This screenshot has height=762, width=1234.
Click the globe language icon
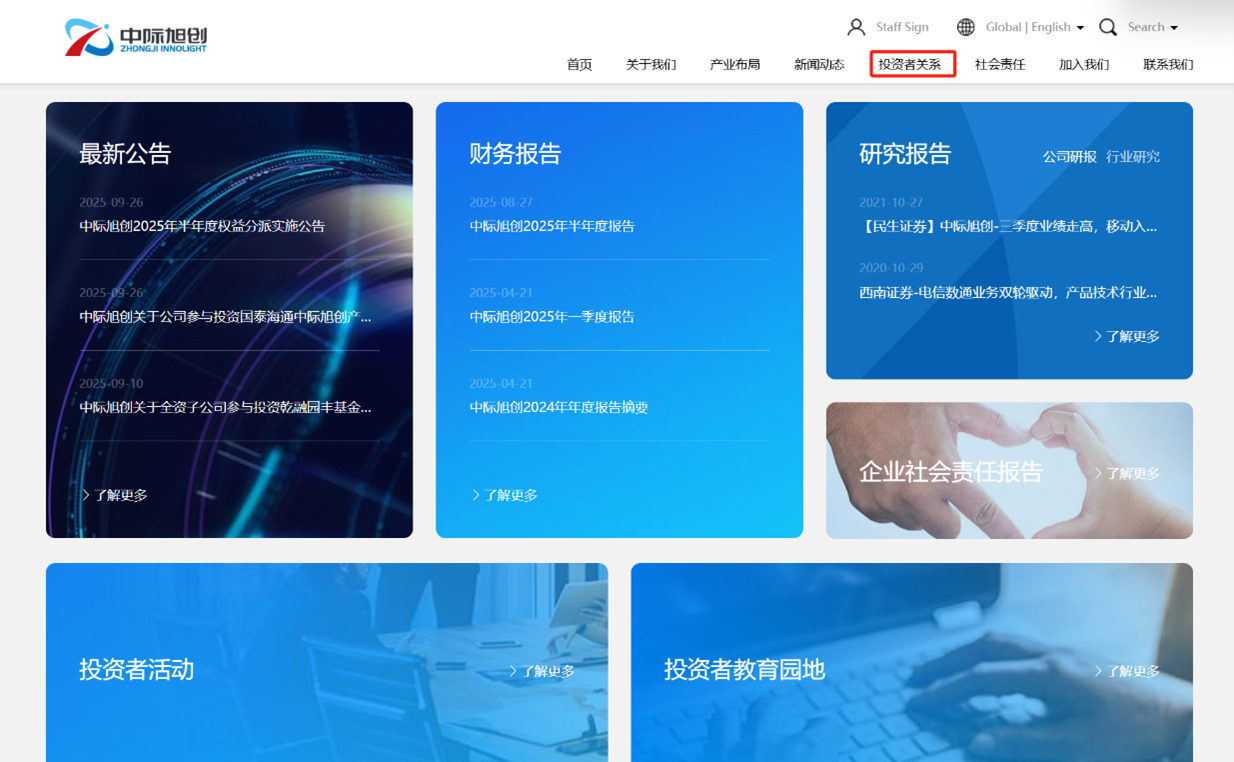coord(965,27)
